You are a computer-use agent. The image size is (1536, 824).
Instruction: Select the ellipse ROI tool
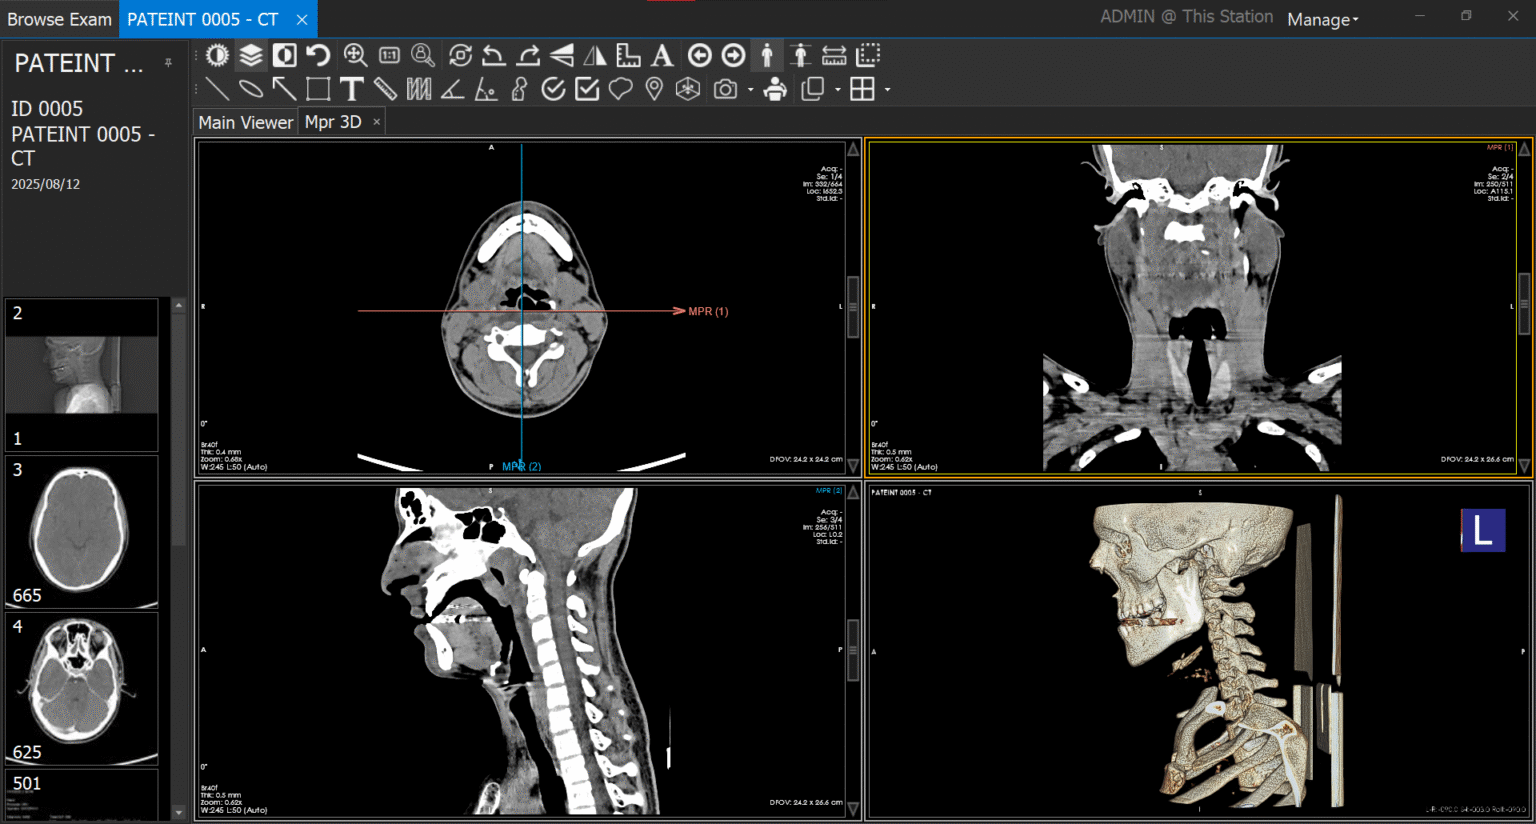click(x=250, y=89)
